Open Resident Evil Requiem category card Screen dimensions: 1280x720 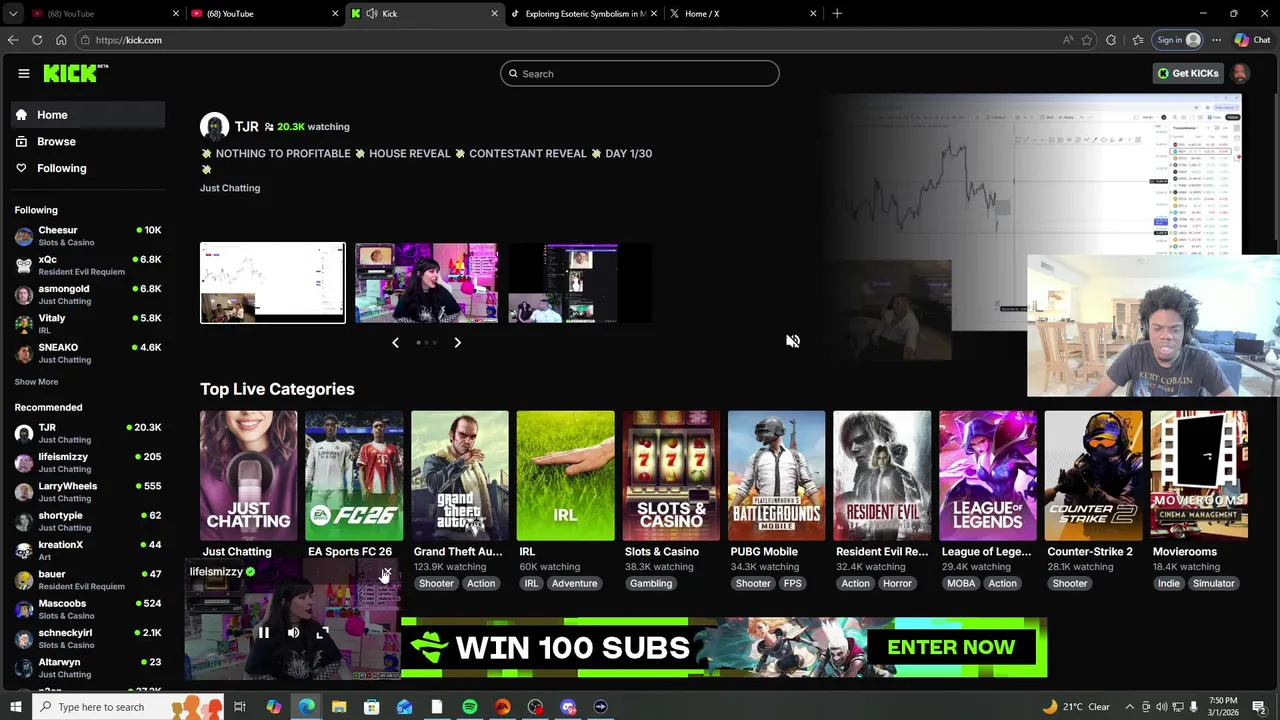[x=883, y=476]
